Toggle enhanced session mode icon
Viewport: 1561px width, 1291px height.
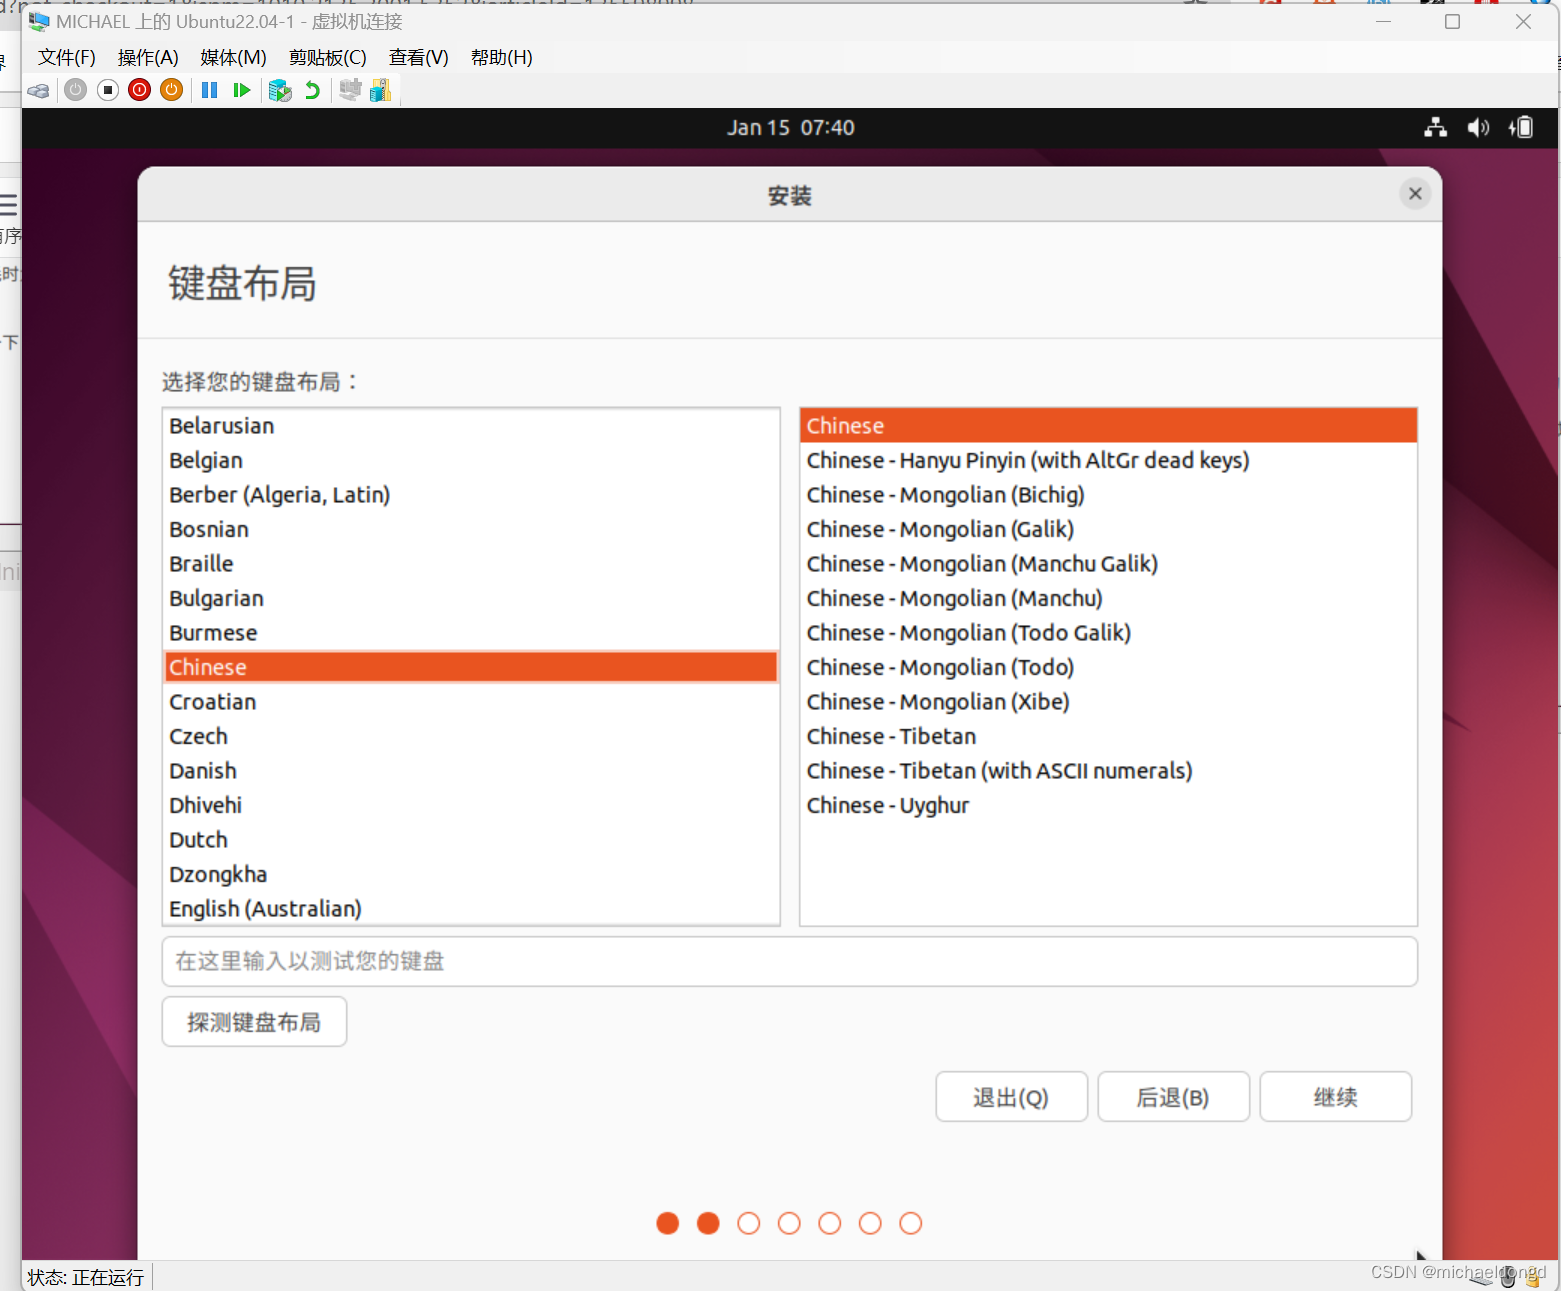pos(350,91)
